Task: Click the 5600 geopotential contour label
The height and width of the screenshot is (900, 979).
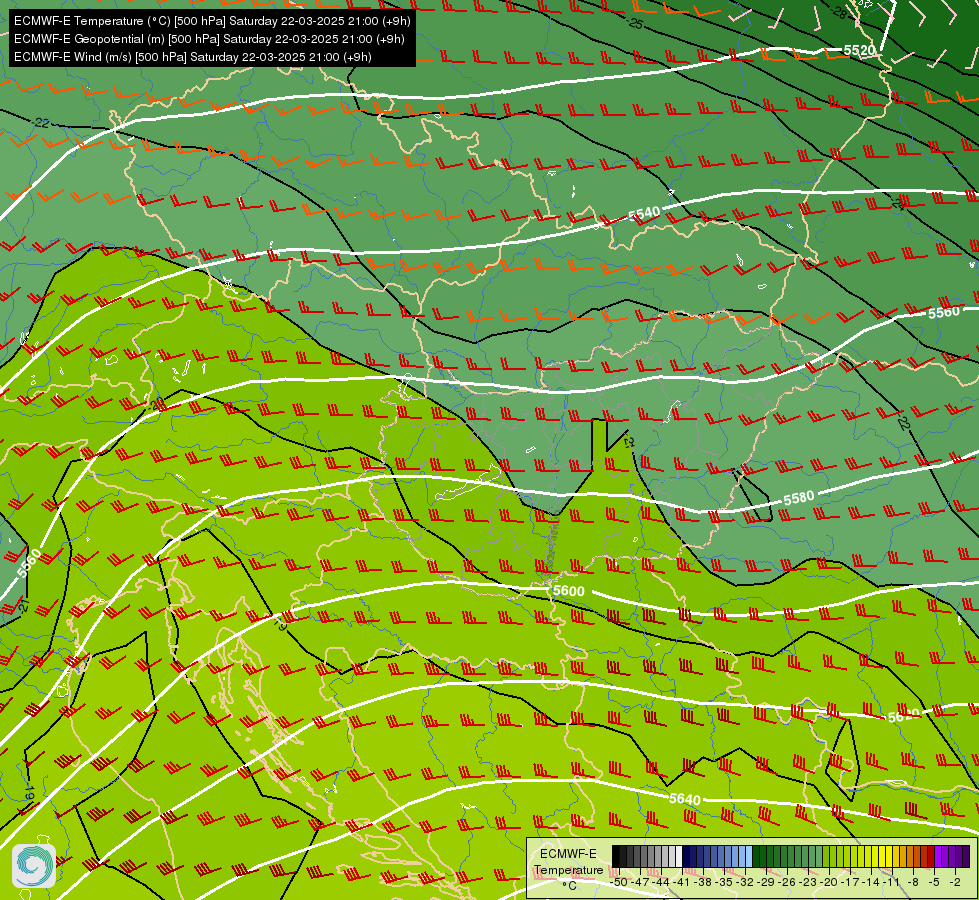Action: 568,591
